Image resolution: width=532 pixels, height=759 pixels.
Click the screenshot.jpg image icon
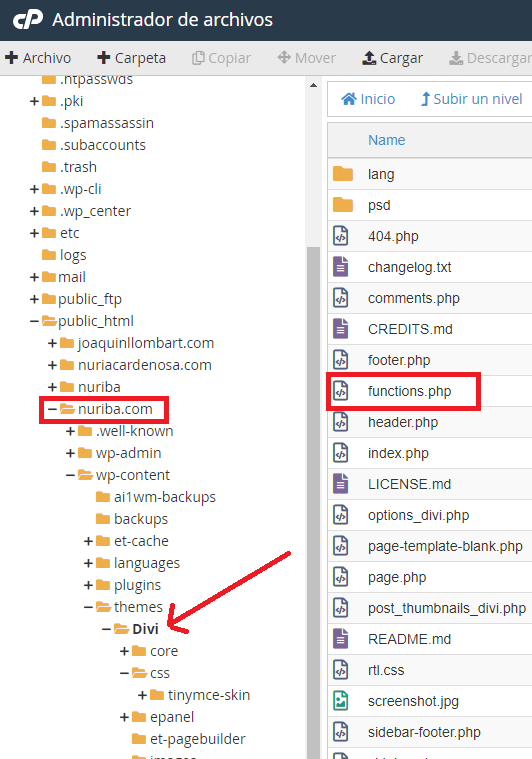click(x=341, y=700)
